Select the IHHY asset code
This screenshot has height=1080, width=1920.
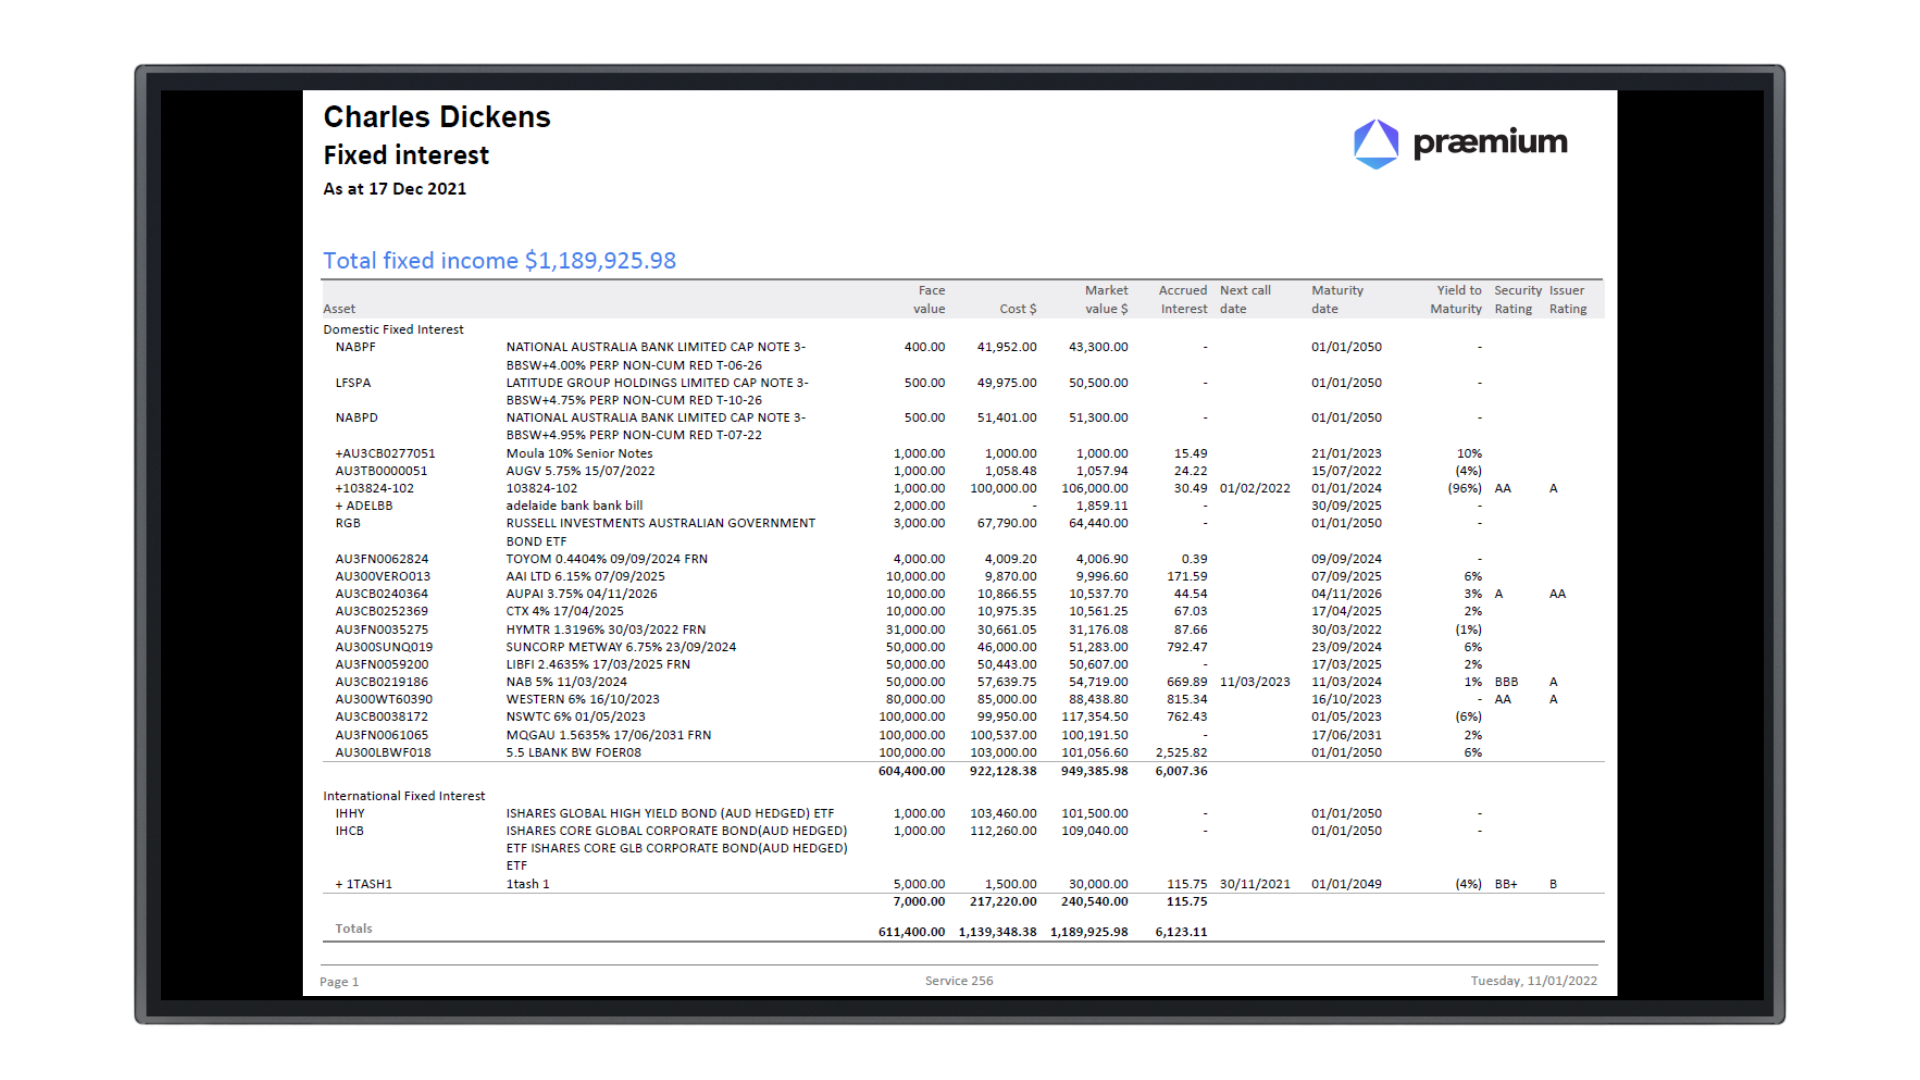(x=350, y=814)
